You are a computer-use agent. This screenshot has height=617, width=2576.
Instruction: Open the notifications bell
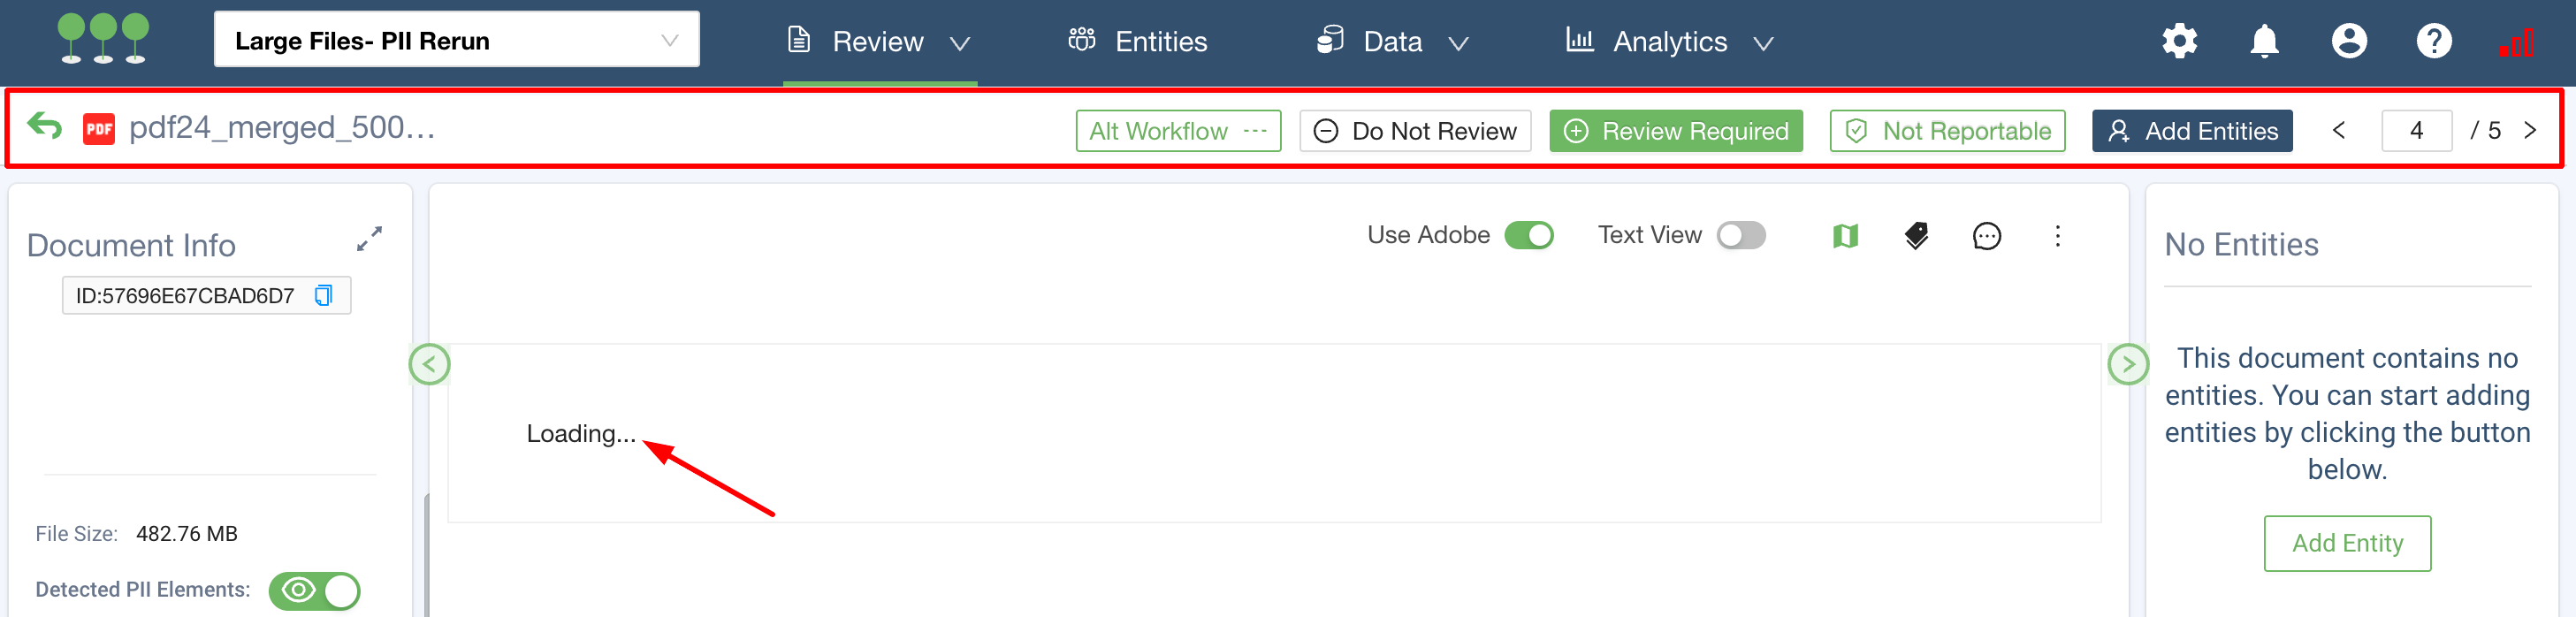[2263, 41]
